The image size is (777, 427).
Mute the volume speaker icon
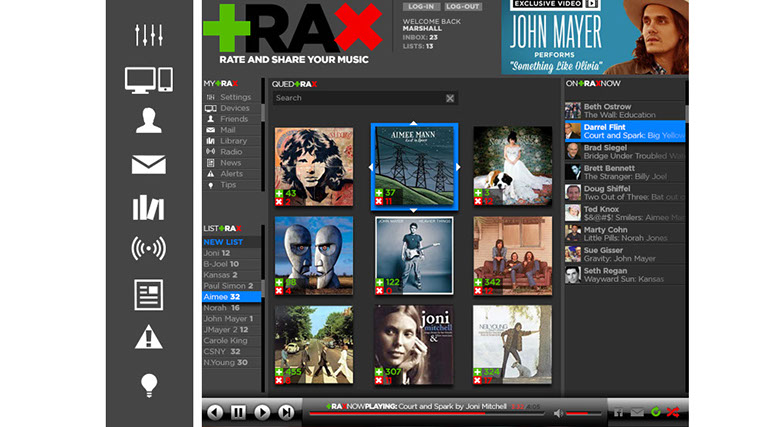click(558, 411)
